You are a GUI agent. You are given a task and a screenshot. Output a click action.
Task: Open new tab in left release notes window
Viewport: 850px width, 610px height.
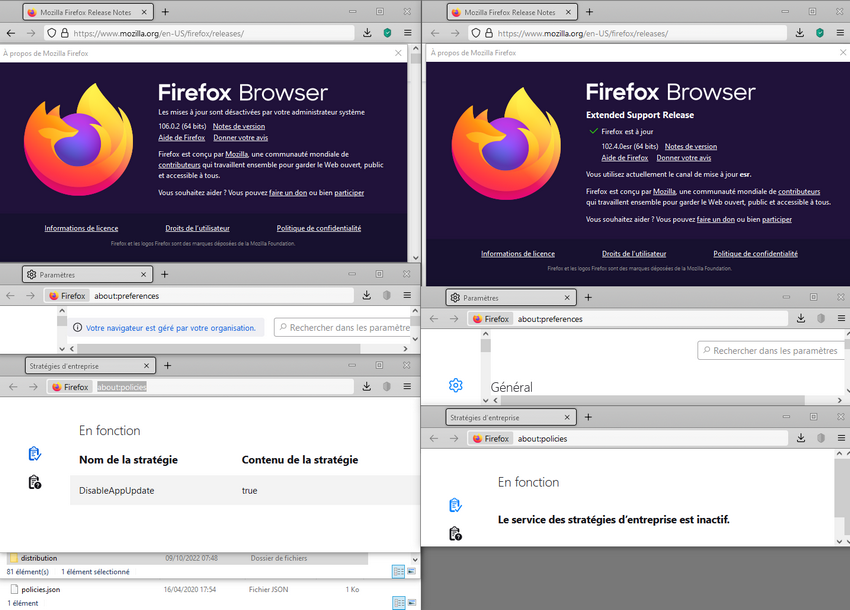tap(165, 12)
